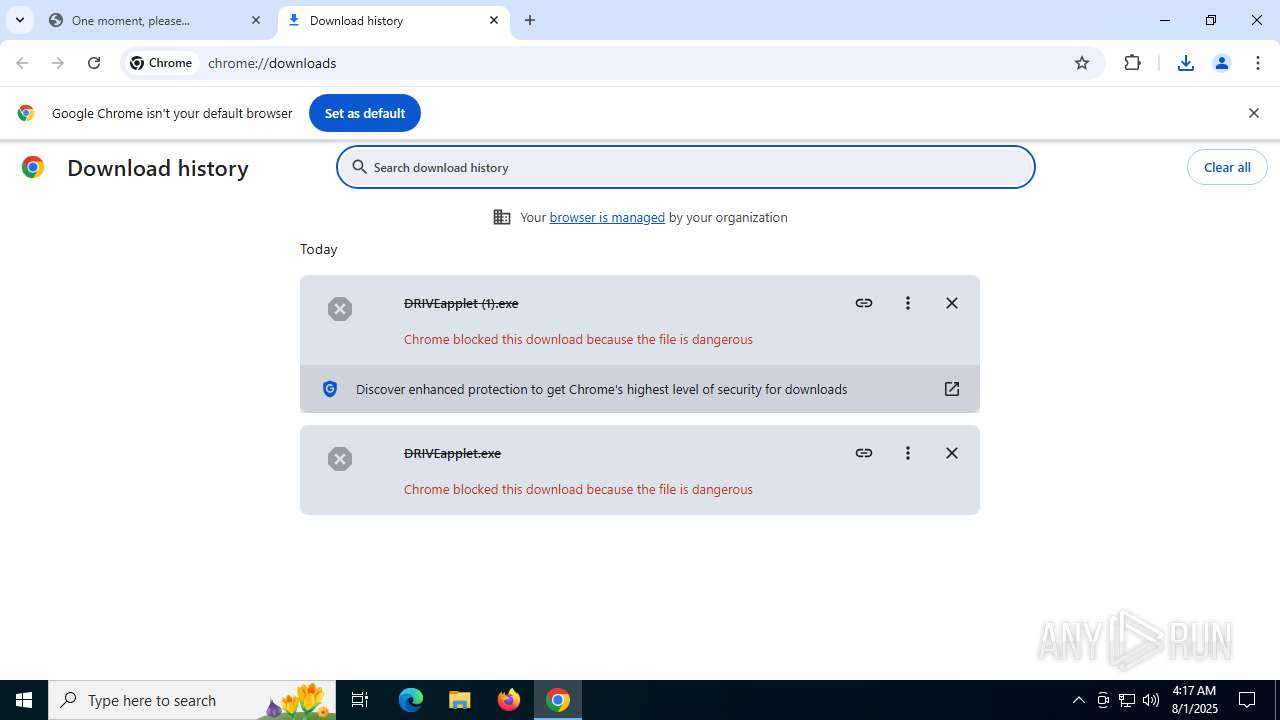Open the notification center
This screenshot has width=1280, height=720.
1248,700
